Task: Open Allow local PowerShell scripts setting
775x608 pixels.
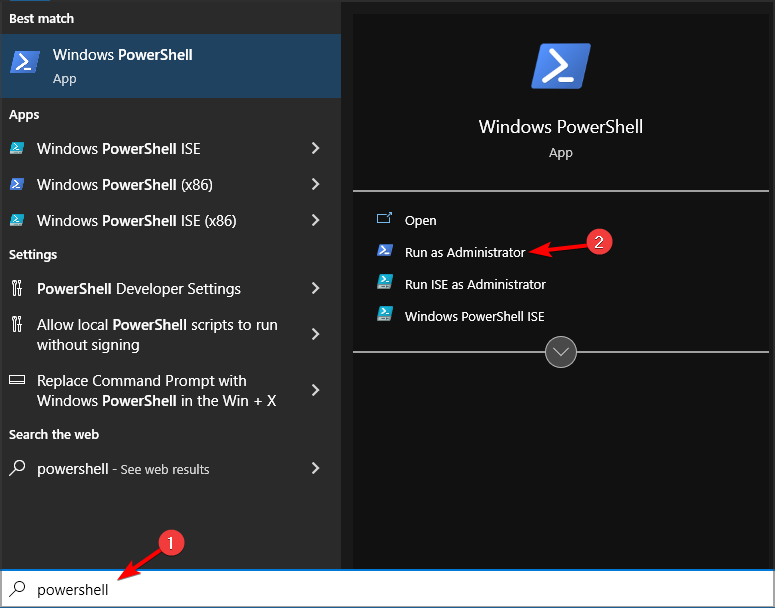Action: click(171, 335)
